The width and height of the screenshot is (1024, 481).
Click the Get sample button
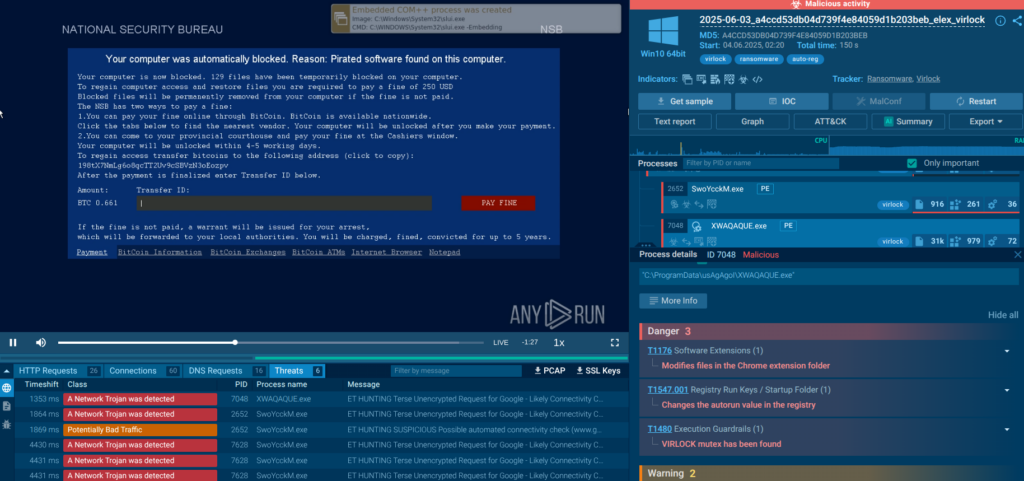click(x=683, y=102)
